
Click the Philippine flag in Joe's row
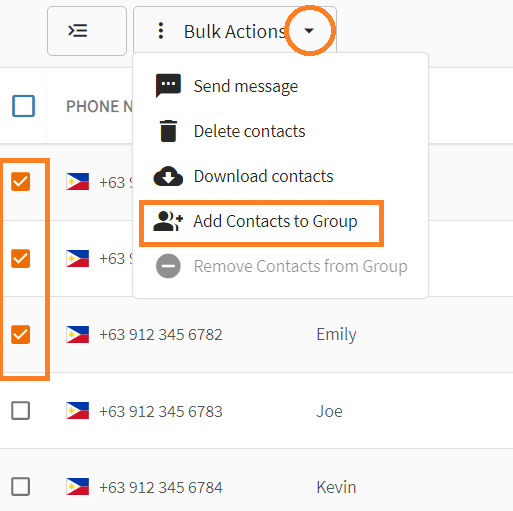coord(78,410)
